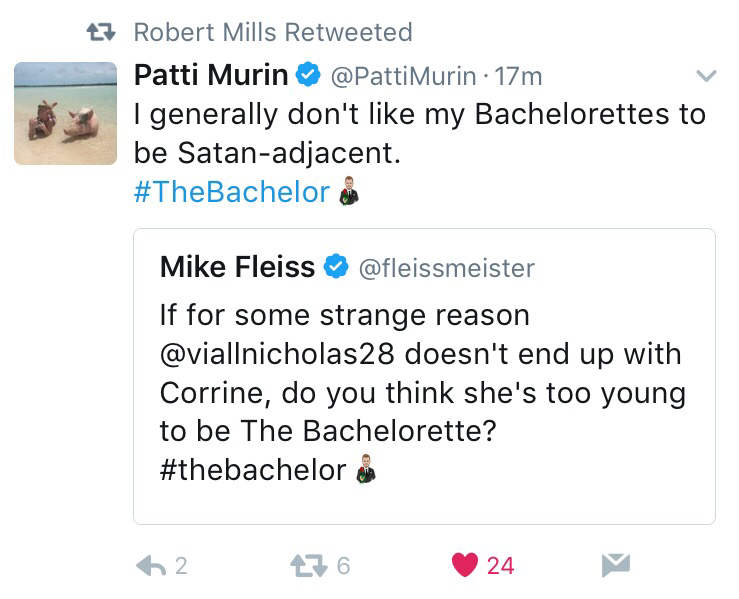This screenshot has height=599, width=739.
Task: Open Patti Murin's profile via display name
Action: coord(210,75)
